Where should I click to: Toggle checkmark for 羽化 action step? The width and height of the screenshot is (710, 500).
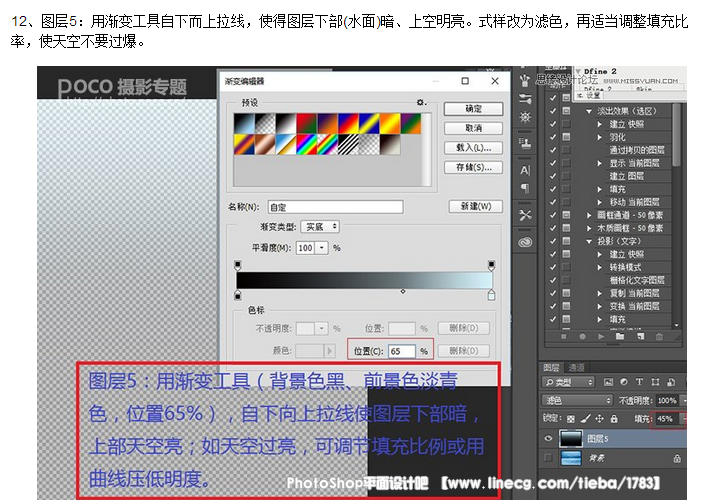pyautogui.click(x=553, y=137)
